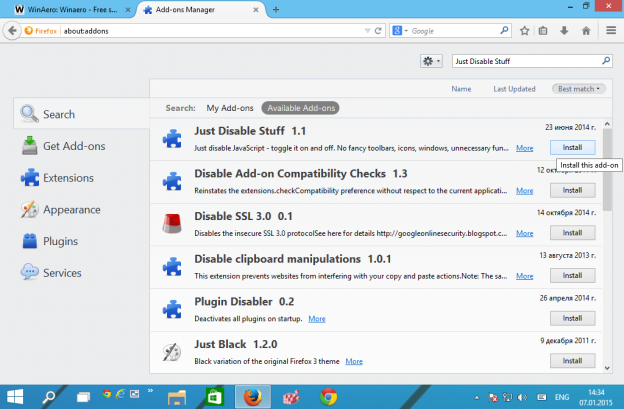Install Disable clipboard manipulations add-on
624x409 pixels.
pos(572,275)
